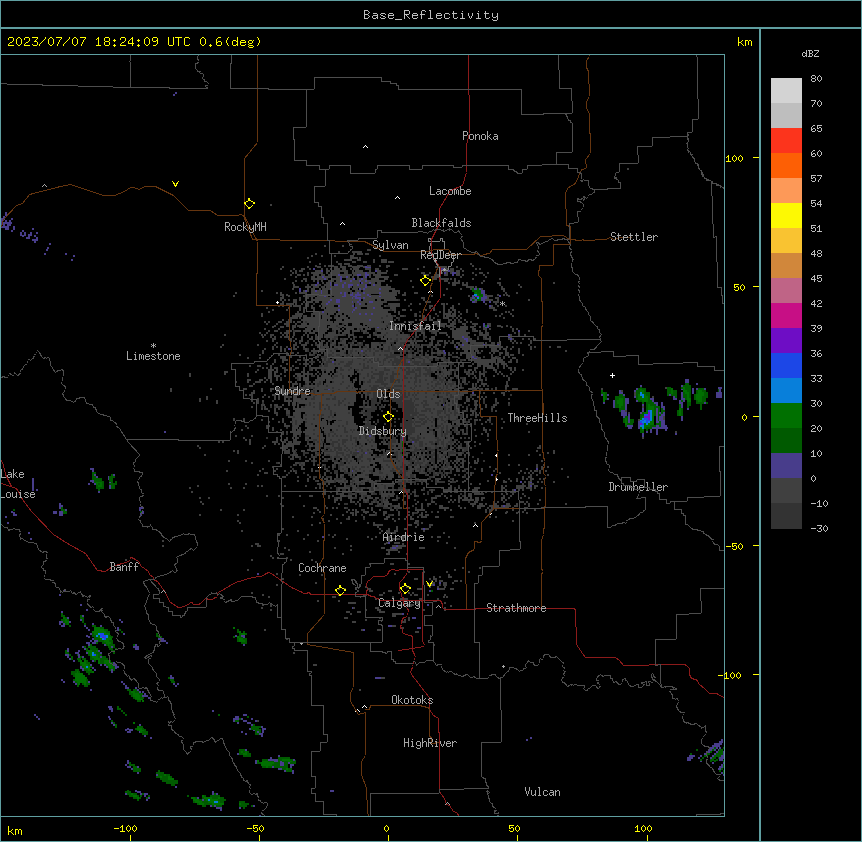Click the Blackfalds city label
The width and height of the screenshot is (862, 842).
coord(441,223)
